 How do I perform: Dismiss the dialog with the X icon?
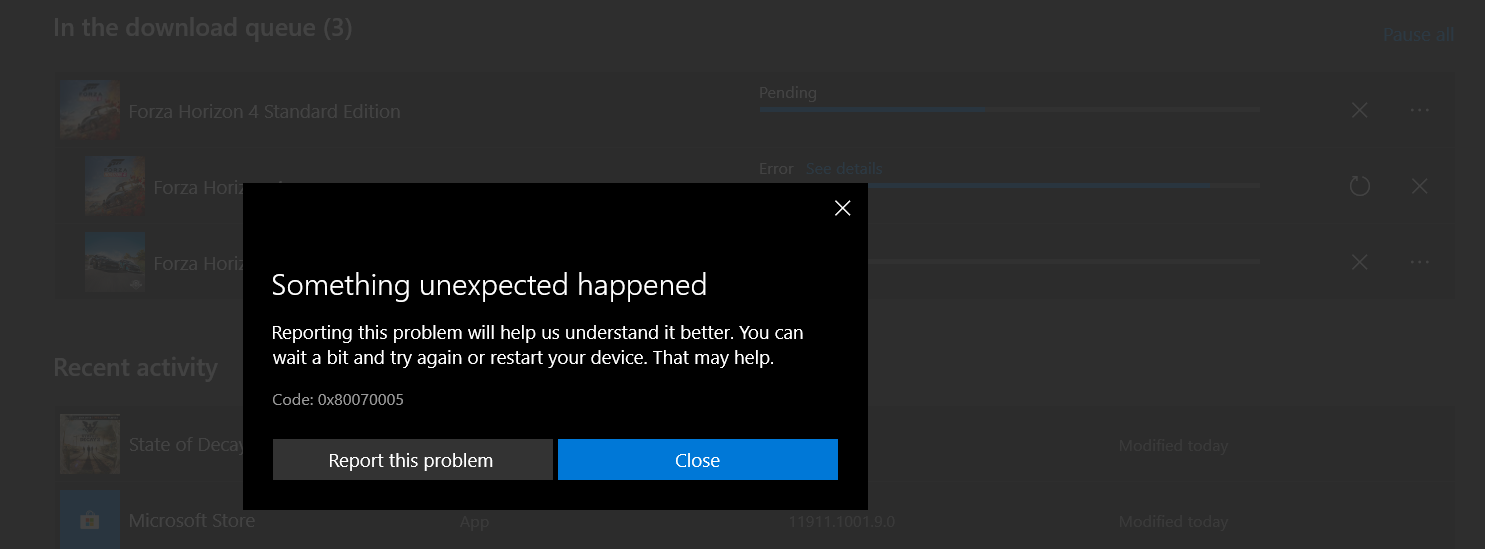coord(843,208)
